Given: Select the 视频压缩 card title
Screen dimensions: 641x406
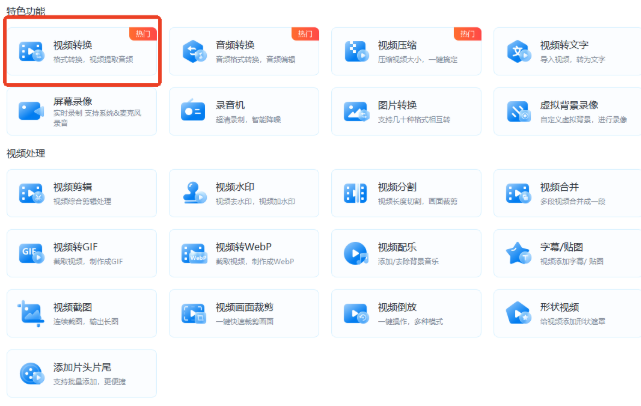Looking at the screenshot, I should point(397,45).
